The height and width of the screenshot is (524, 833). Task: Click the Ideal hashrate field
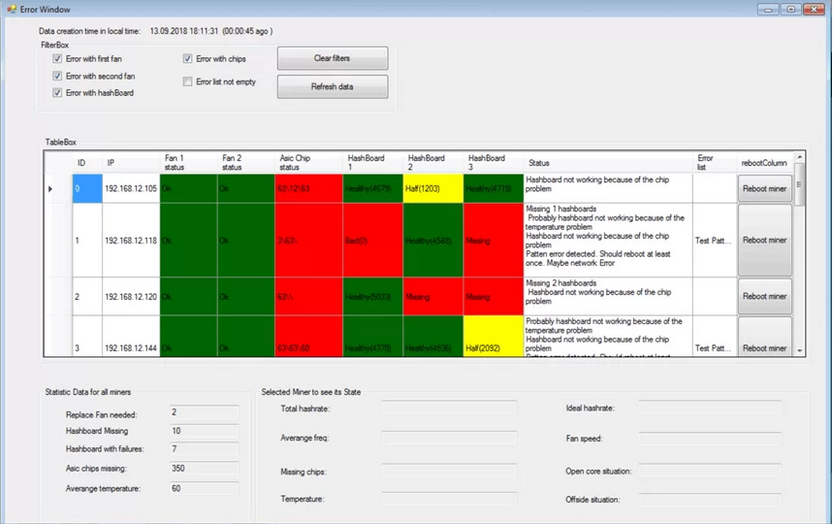coord(710,408)
